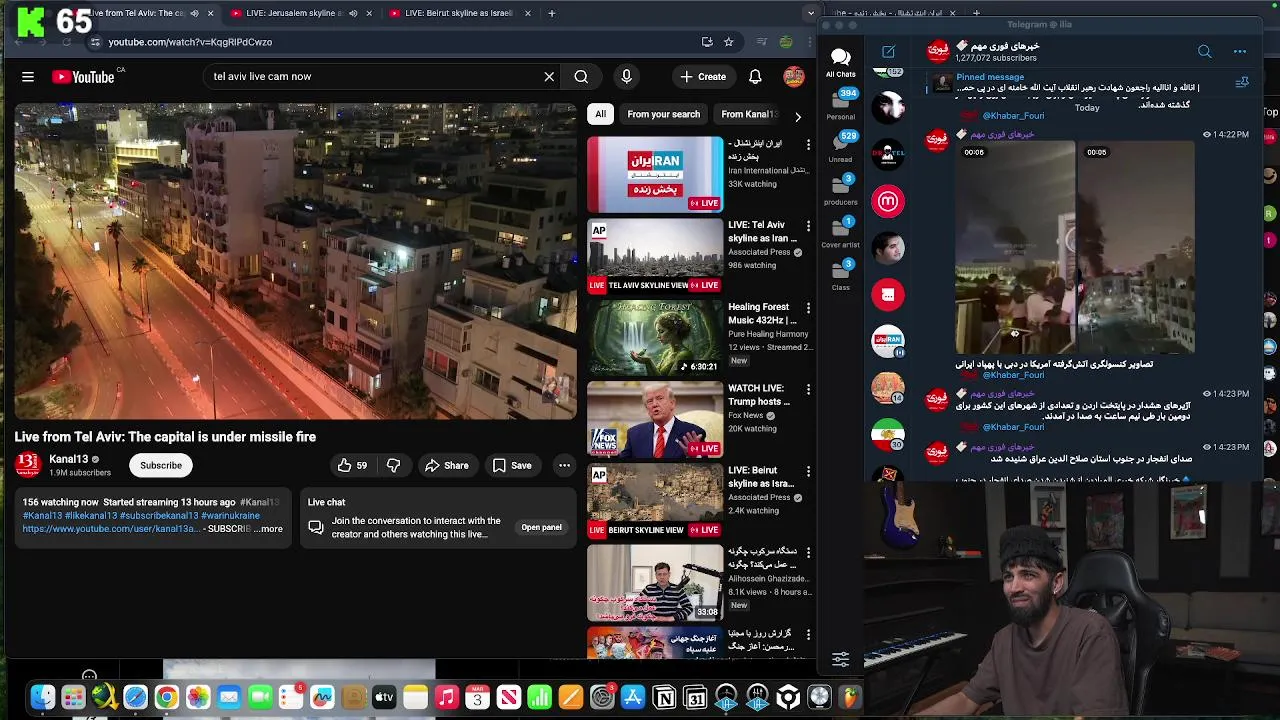Open the red 'm' chat avatar
The width and height of the screenshot is (1280, 720).
coord(888,201)
